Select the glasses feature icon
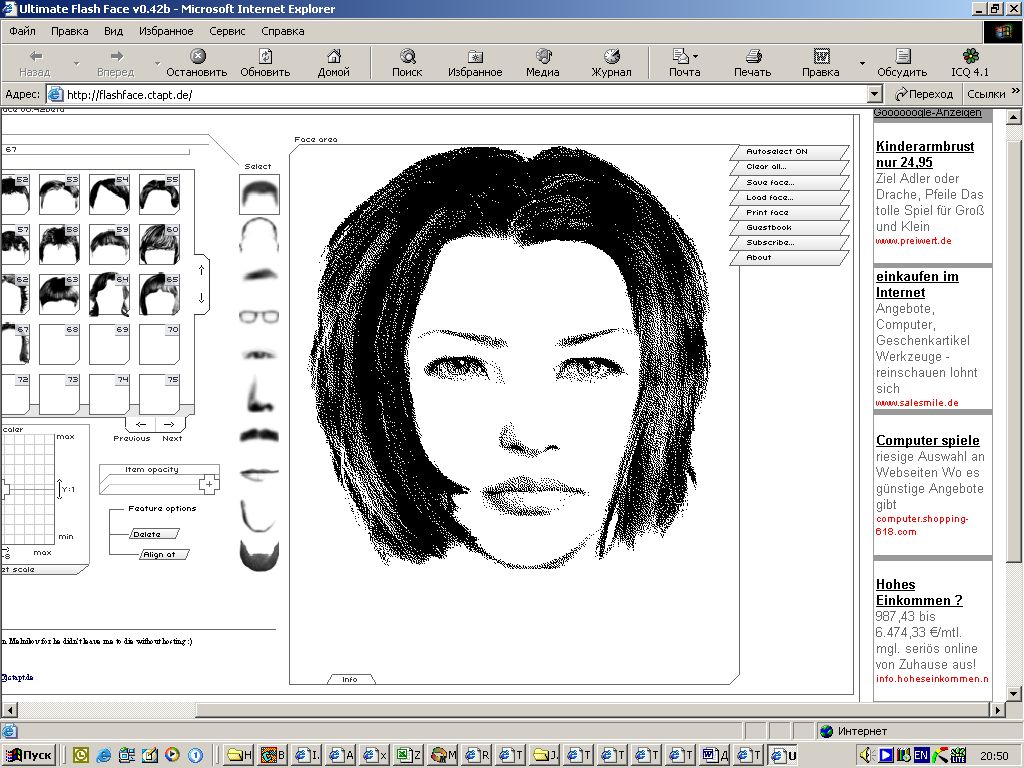1024x768 pixels. (x=259, y=316)
